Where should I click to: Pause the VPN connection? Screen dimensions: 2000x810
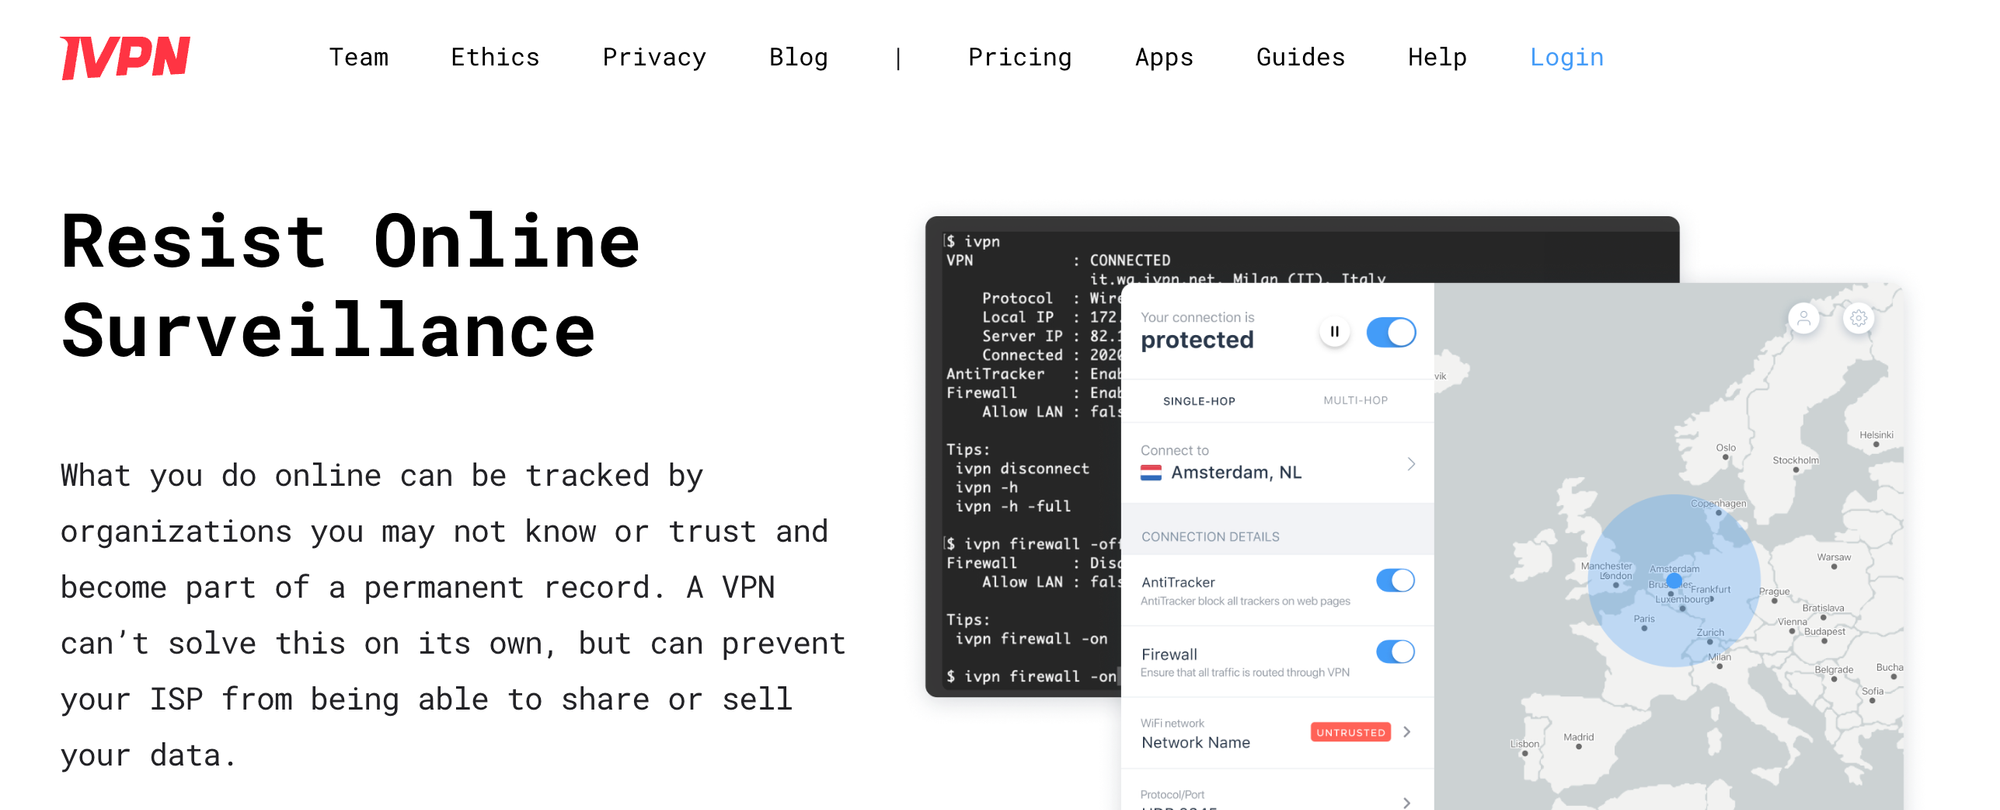[1334, 332]
